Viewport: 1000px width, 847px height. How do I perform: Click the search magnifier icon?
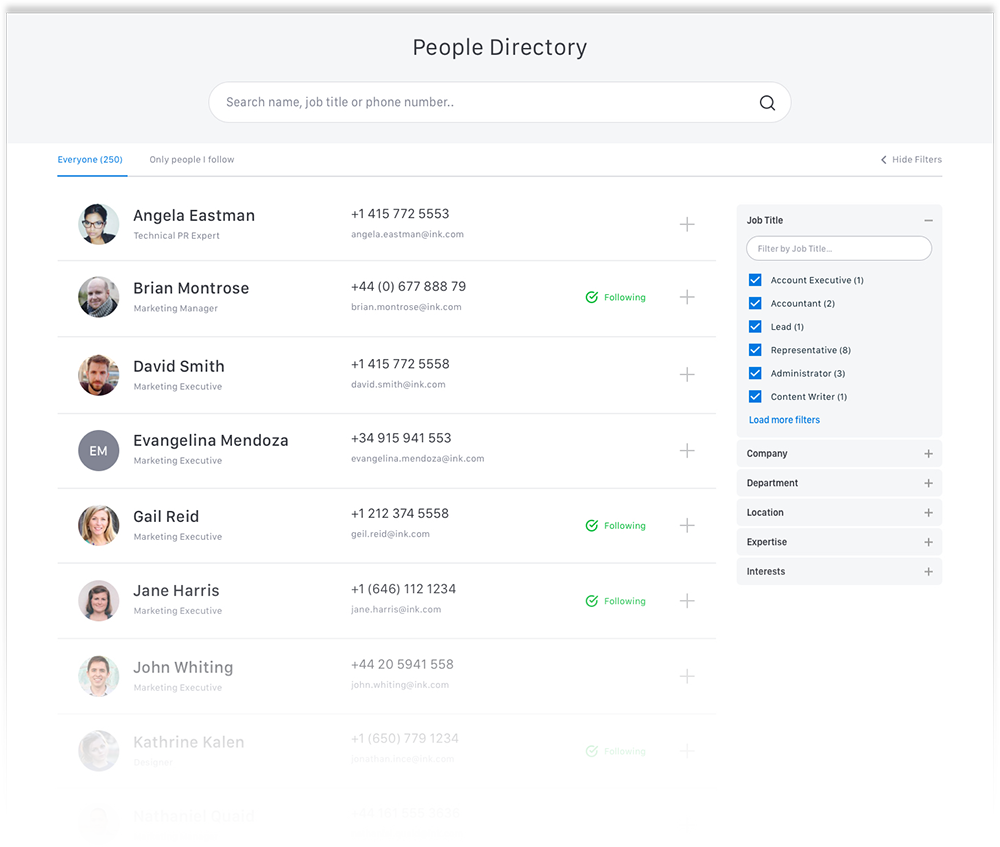click(767, 102)
